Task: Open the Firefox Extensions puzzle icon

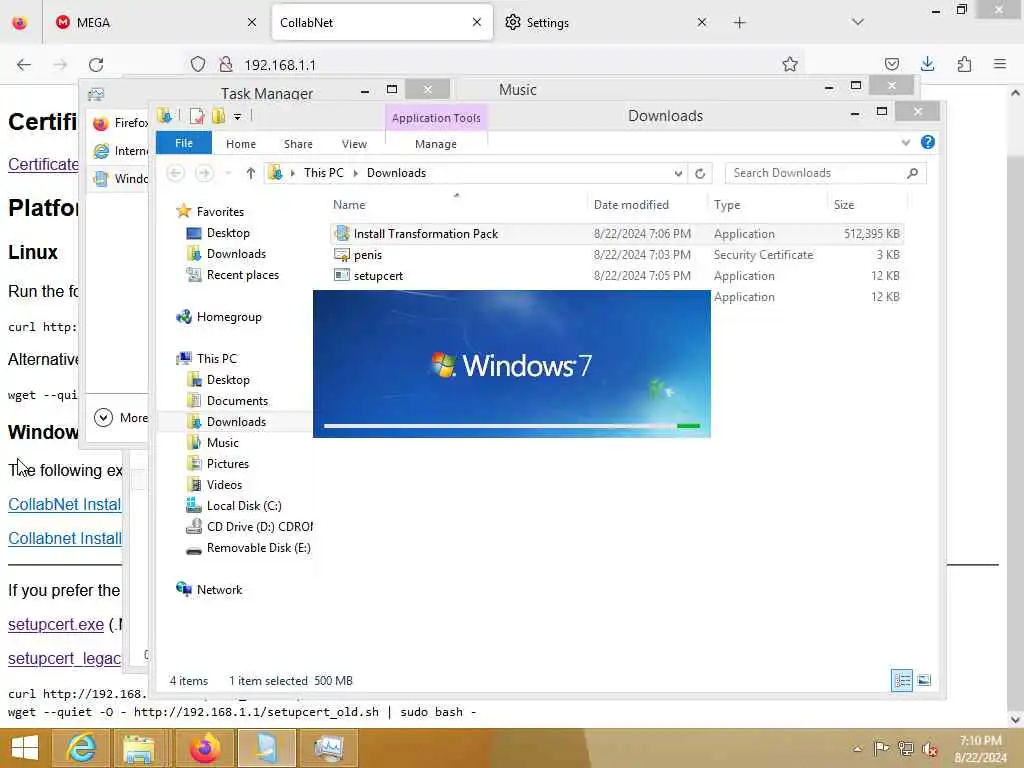Action: click(964, 64)
